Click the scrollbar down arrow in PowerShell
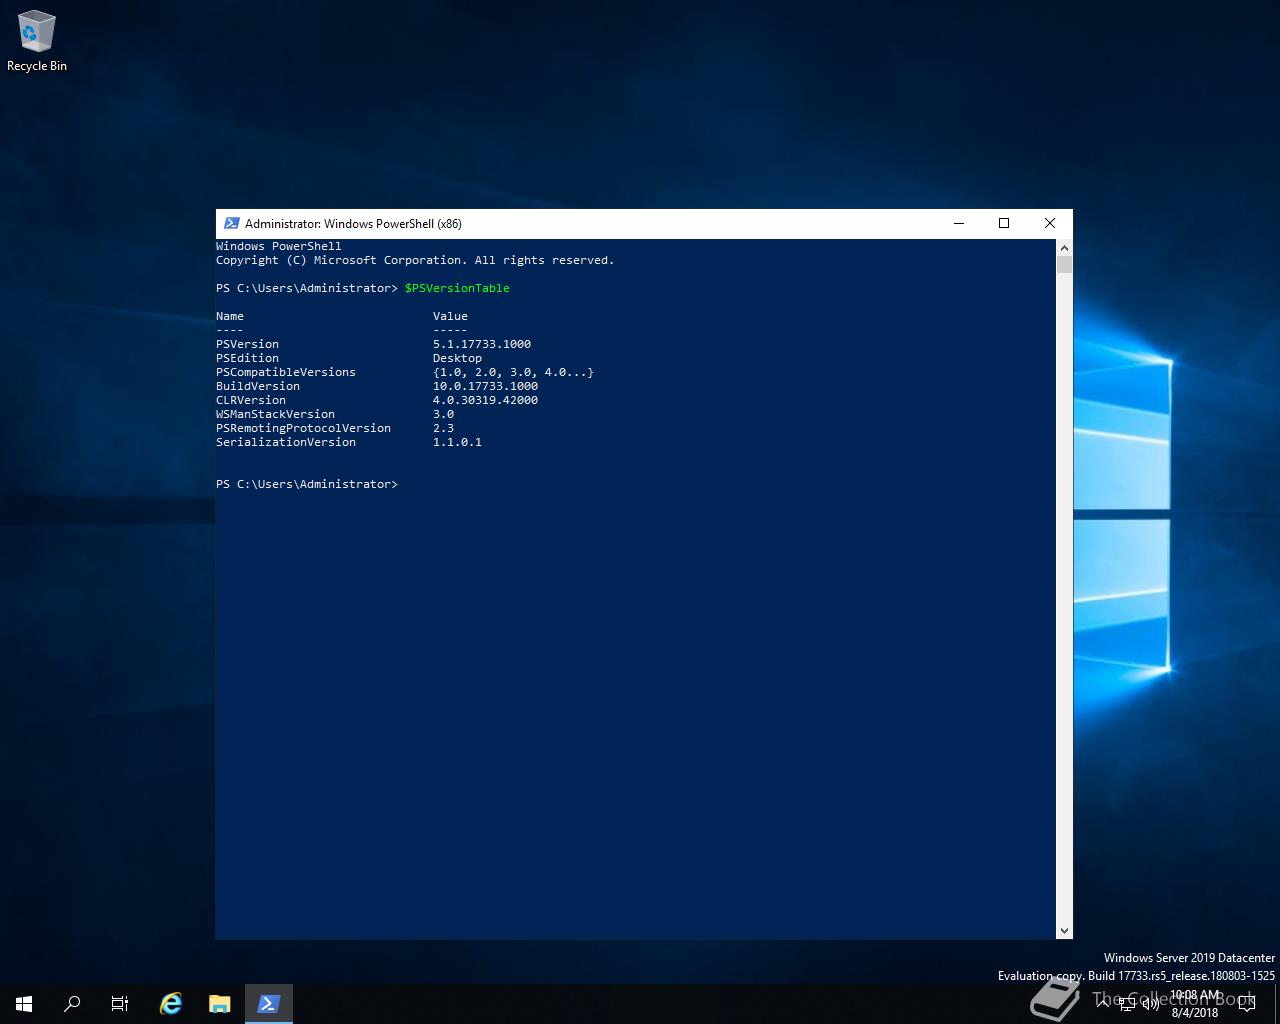This screenshot has height=1024, width=1280. tap(1064, 931)
